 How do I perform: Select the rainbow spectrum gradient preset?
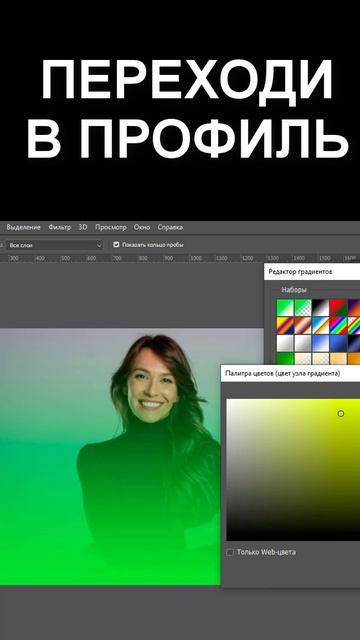pyautogui.click(x=338, y=325)
